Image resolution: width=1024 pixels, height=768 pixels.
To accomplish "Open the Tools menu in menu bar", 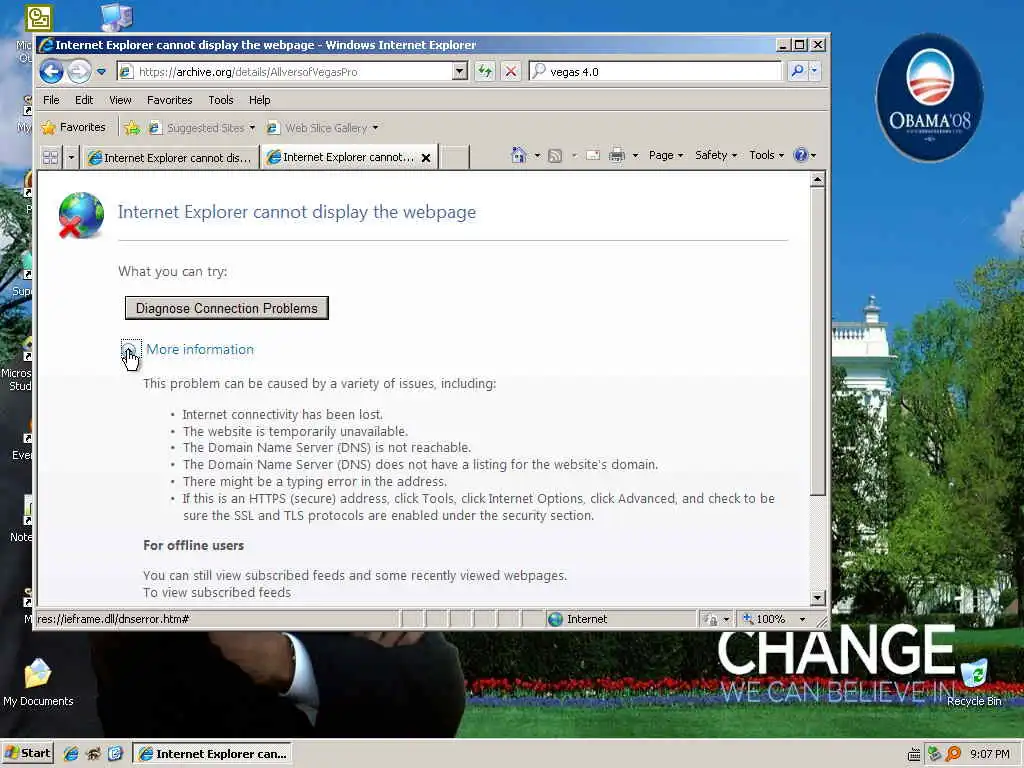I will 221,100.
